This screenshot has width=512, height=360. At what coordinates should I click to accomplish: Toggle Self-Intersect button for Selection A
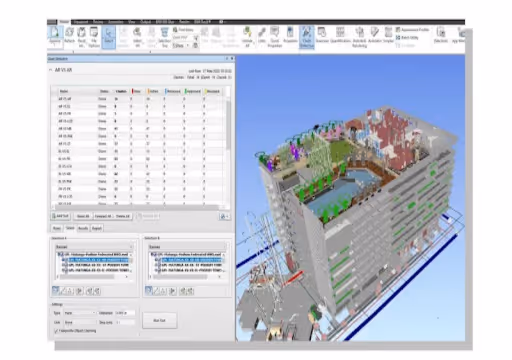79,291
